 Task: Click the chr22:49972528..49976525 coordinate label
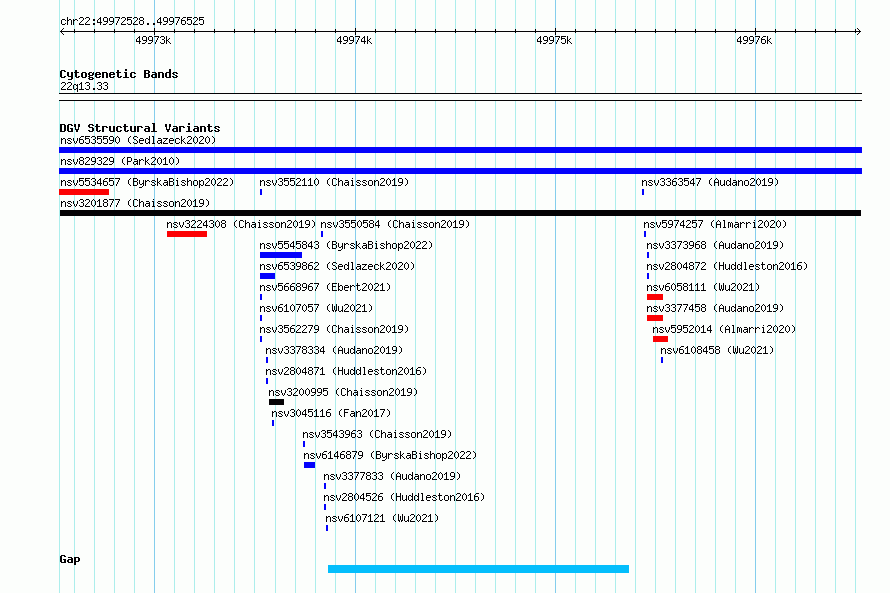click(x=132, y=21)
